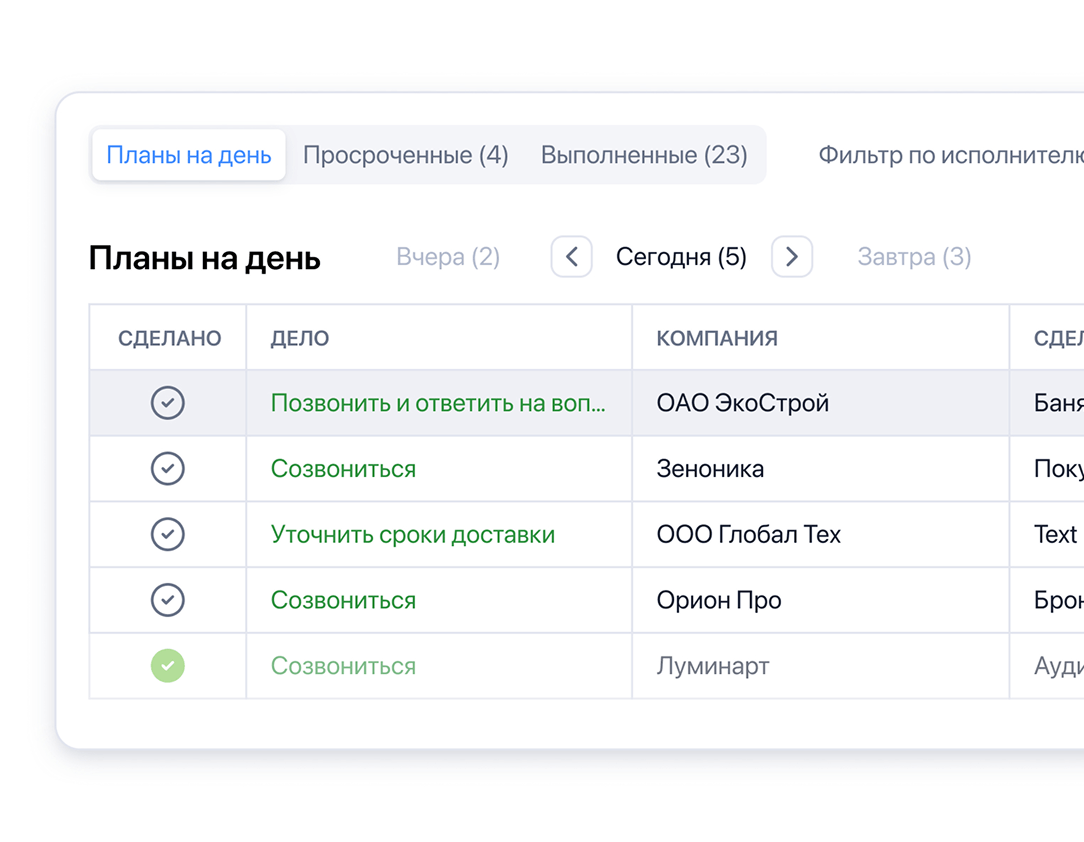1084x842 pixels.
Task: Toggle completion for Уточнить сроки доставки
Action: (x=168, y=534)
